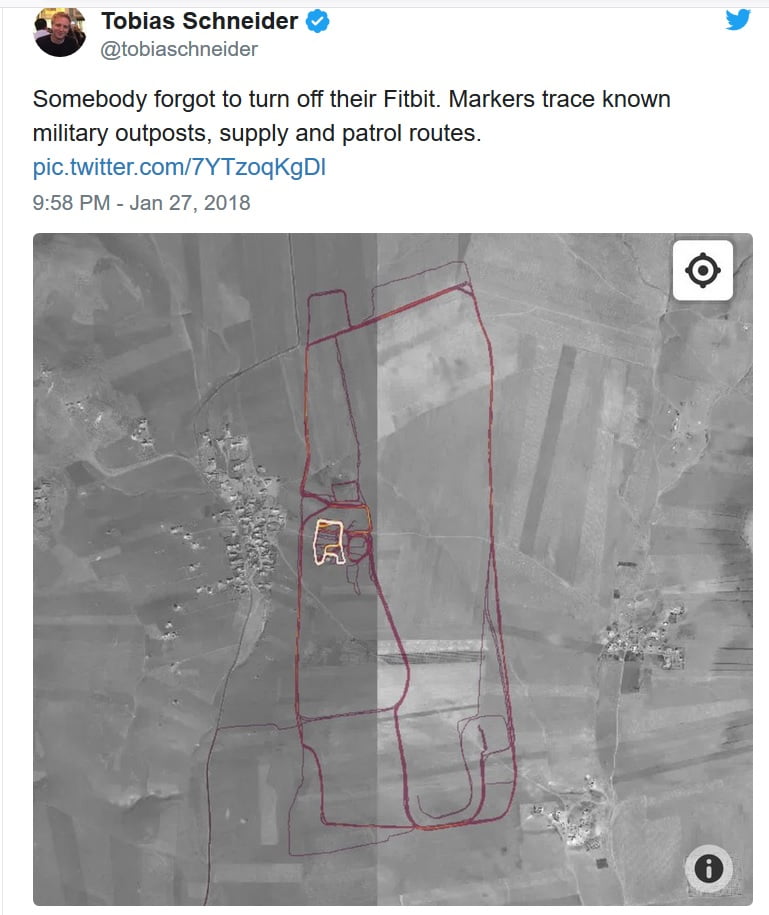
Task: Tap the crosshair locate icon on map
Action: pos(702,270)
